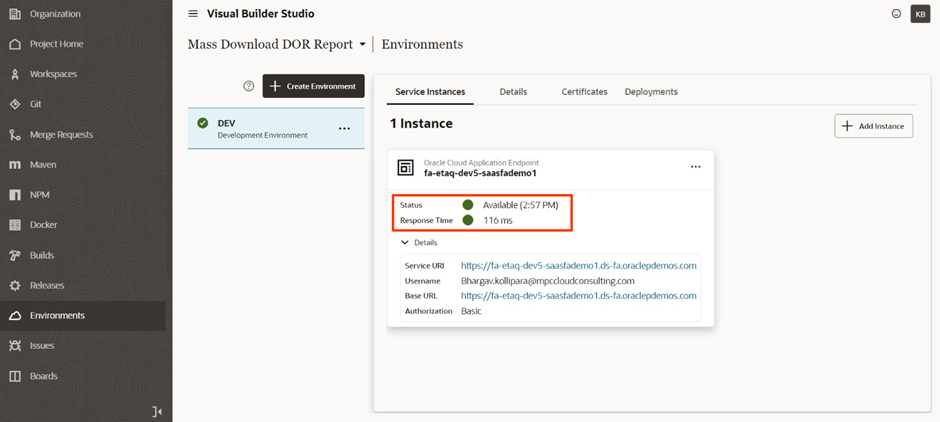Switch to the Service Instances tab
Screen dimensions: 940x422
click(x=430, y=92)
